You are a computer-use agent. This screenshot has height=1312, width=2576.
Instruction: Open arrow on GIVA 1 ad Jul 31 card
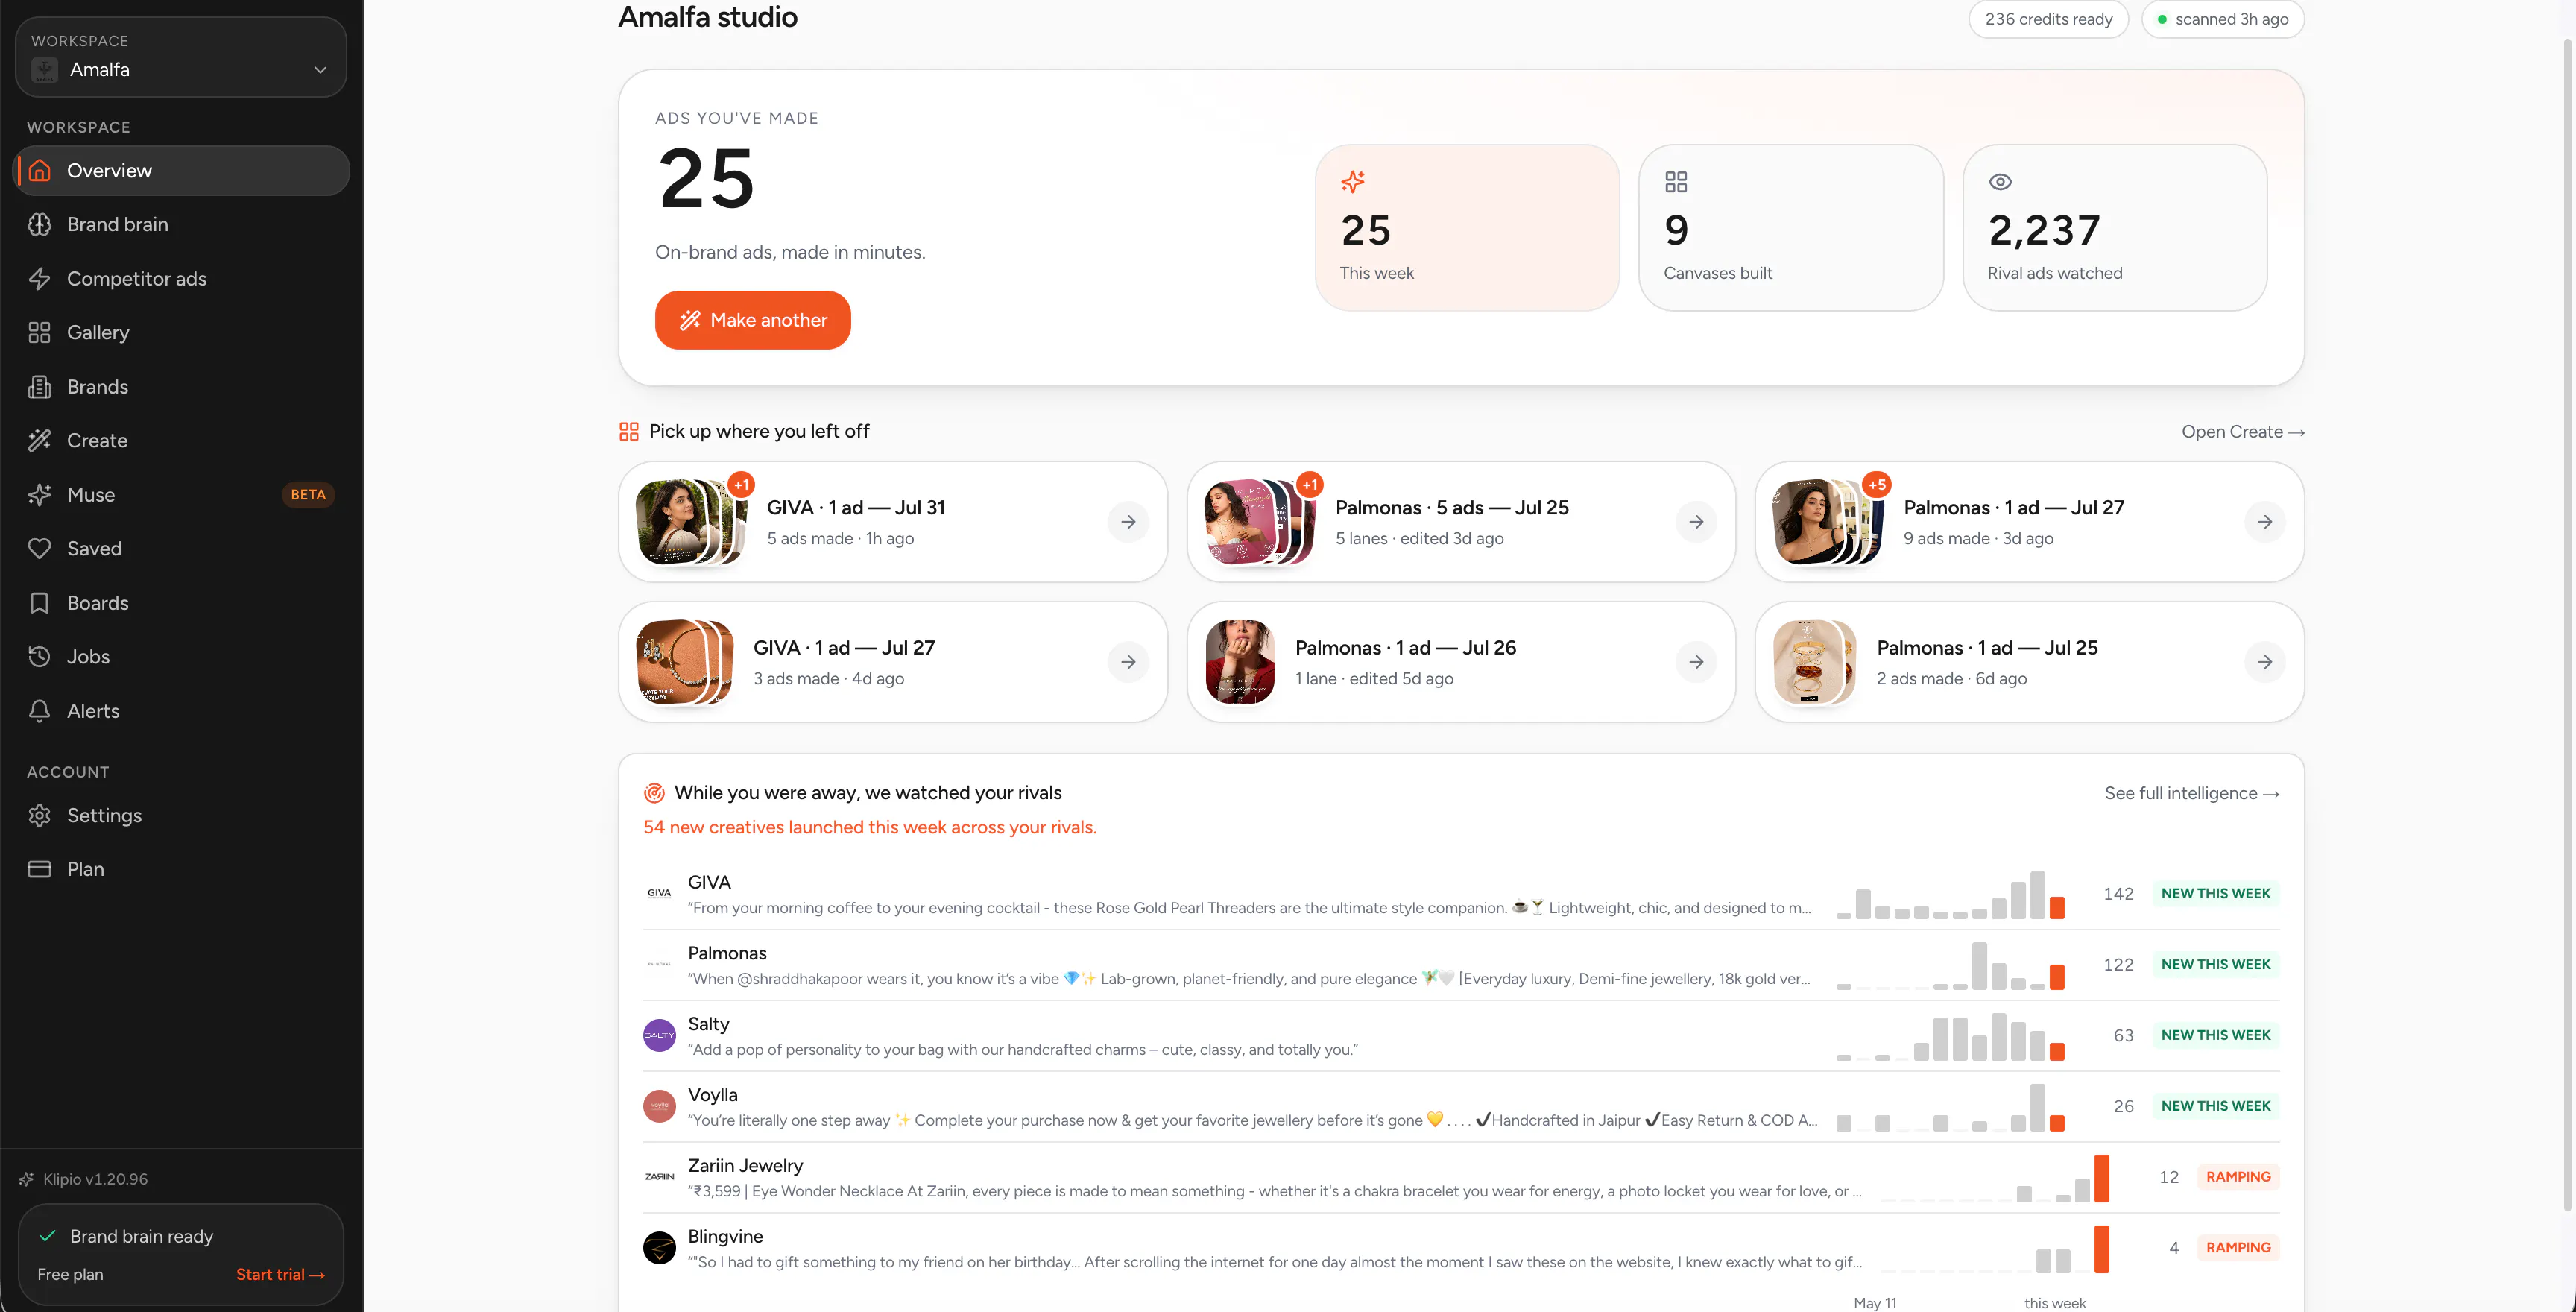(1128, 522)
